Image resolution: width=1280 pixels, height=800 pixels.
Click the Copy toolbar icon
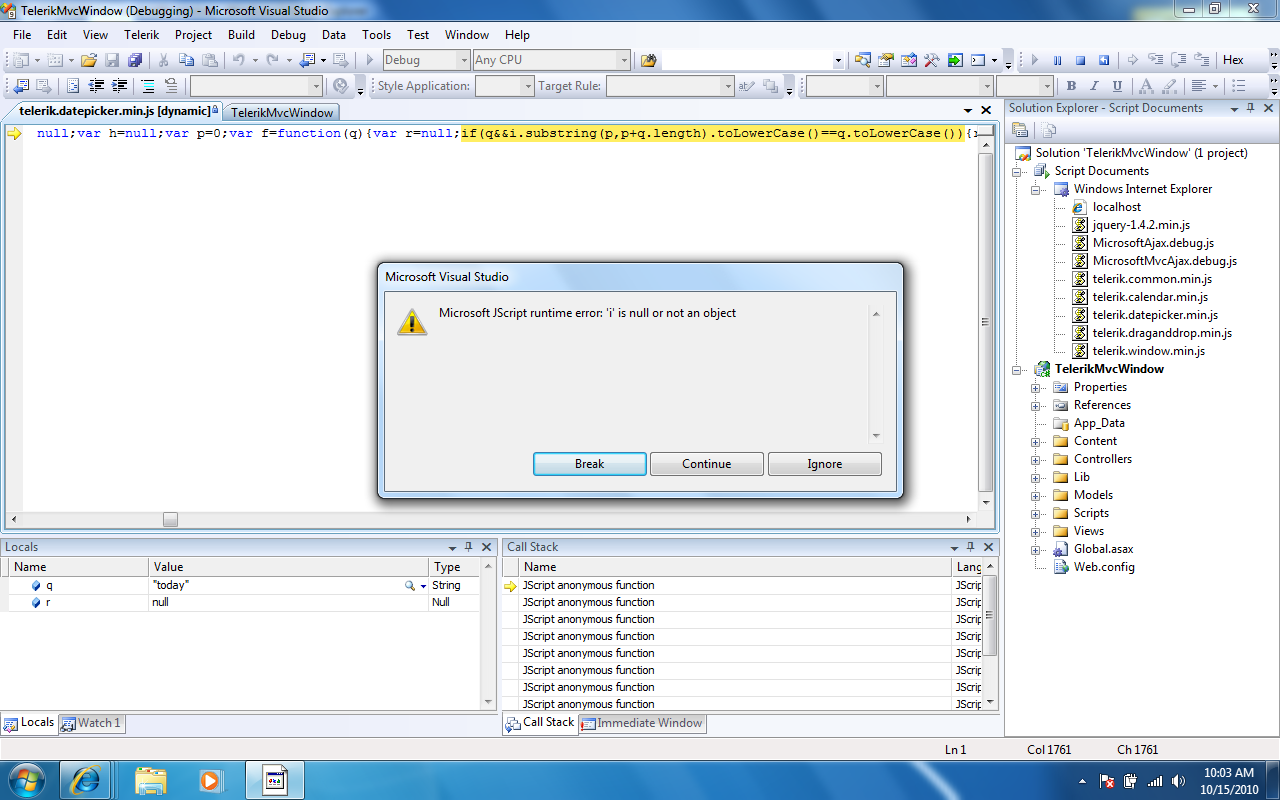click(x=187, y=60)
